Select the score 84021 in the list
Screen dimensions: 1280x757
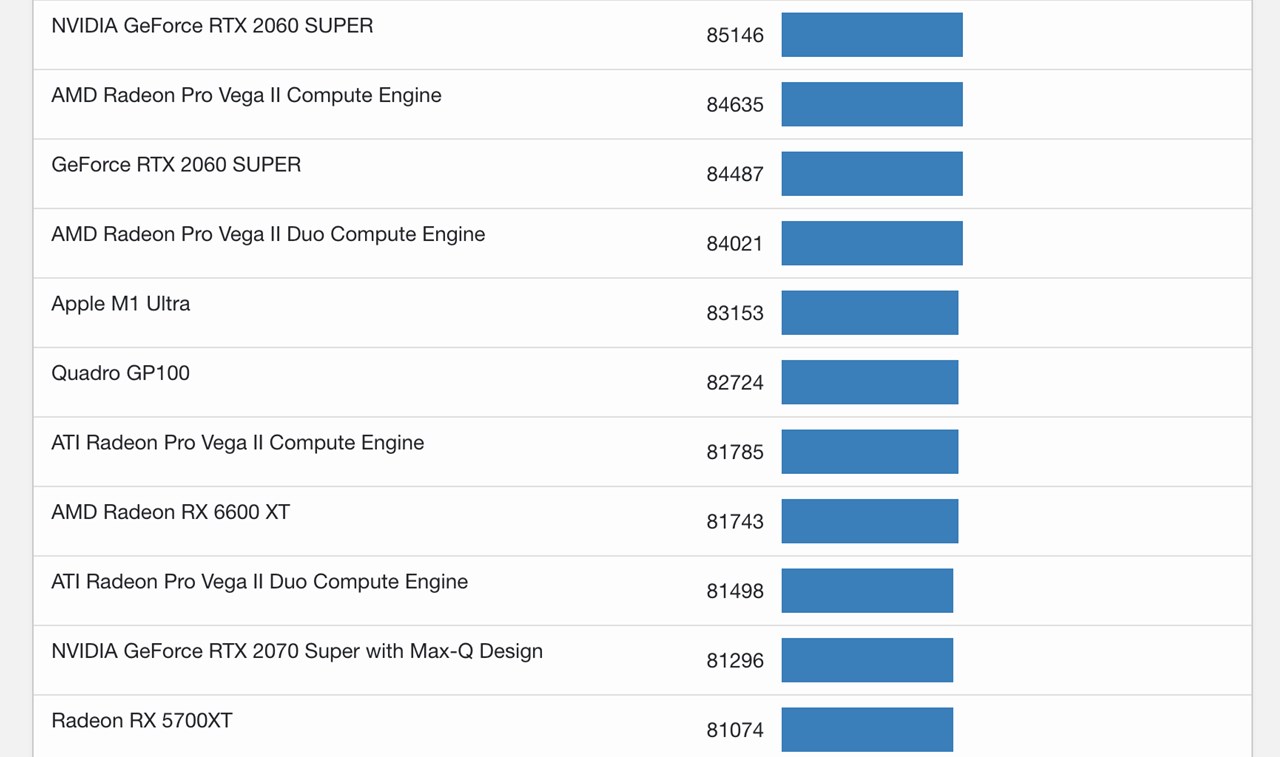(734, 244)
